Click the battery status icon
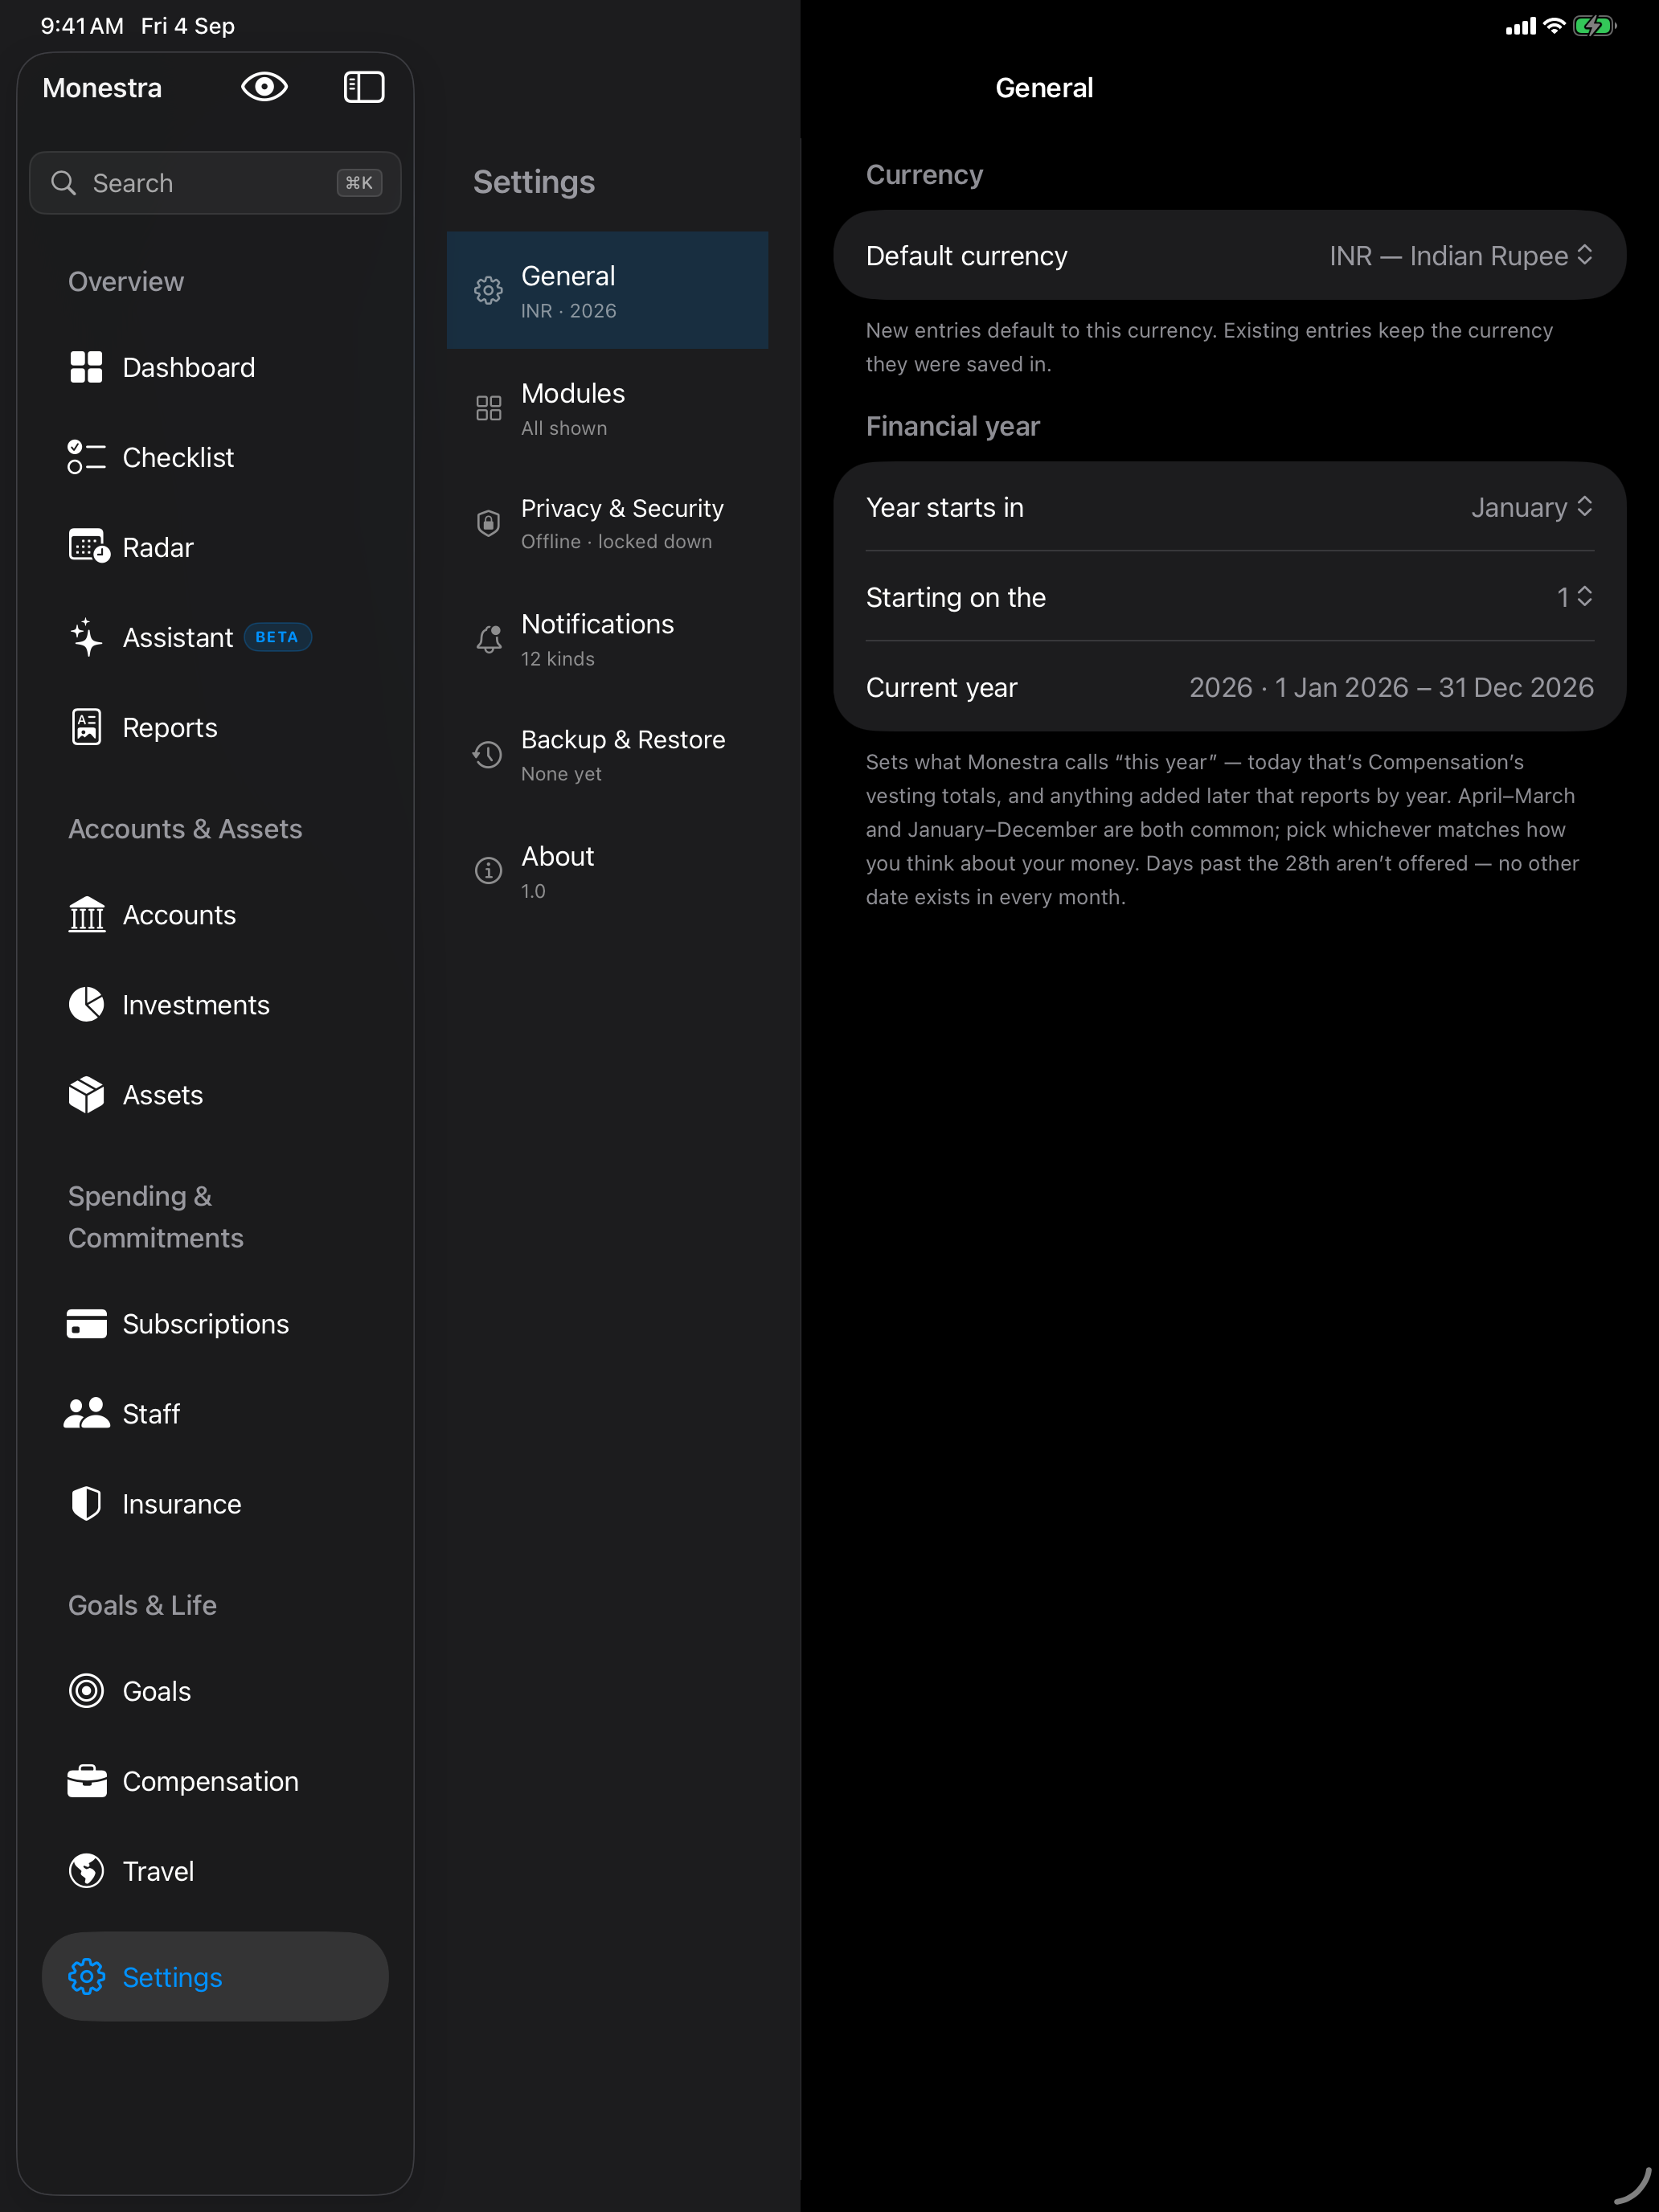 tap(1594, 26)
